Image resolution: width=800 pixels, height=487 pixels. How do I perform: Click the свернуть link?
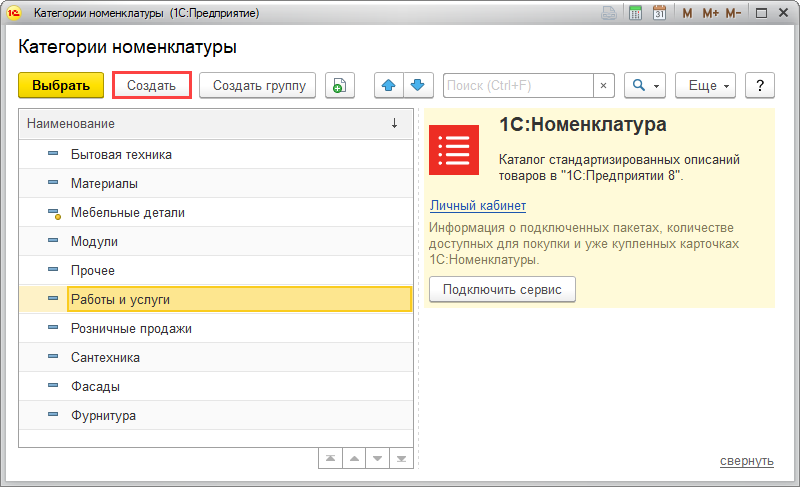point(746,461)
